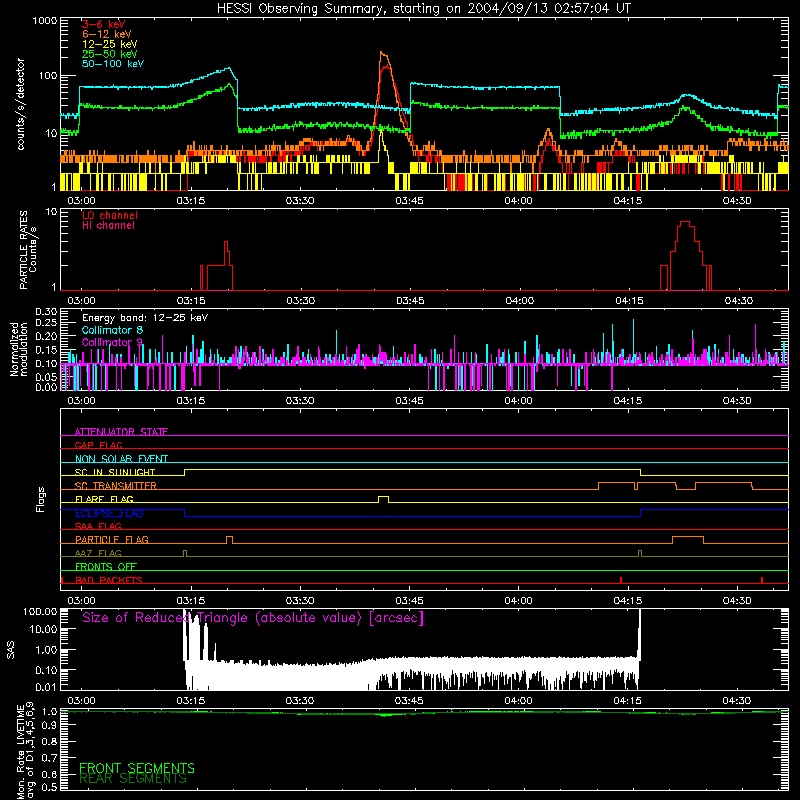
Task: Click the SAS axis label
Action: 10,650
